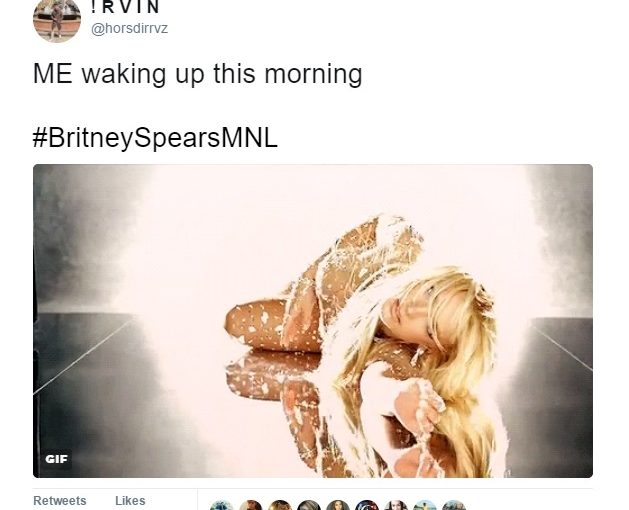Open the last liker avatar in the row
This screenshot has height=510, width=629.
click(x=454, y=505)
